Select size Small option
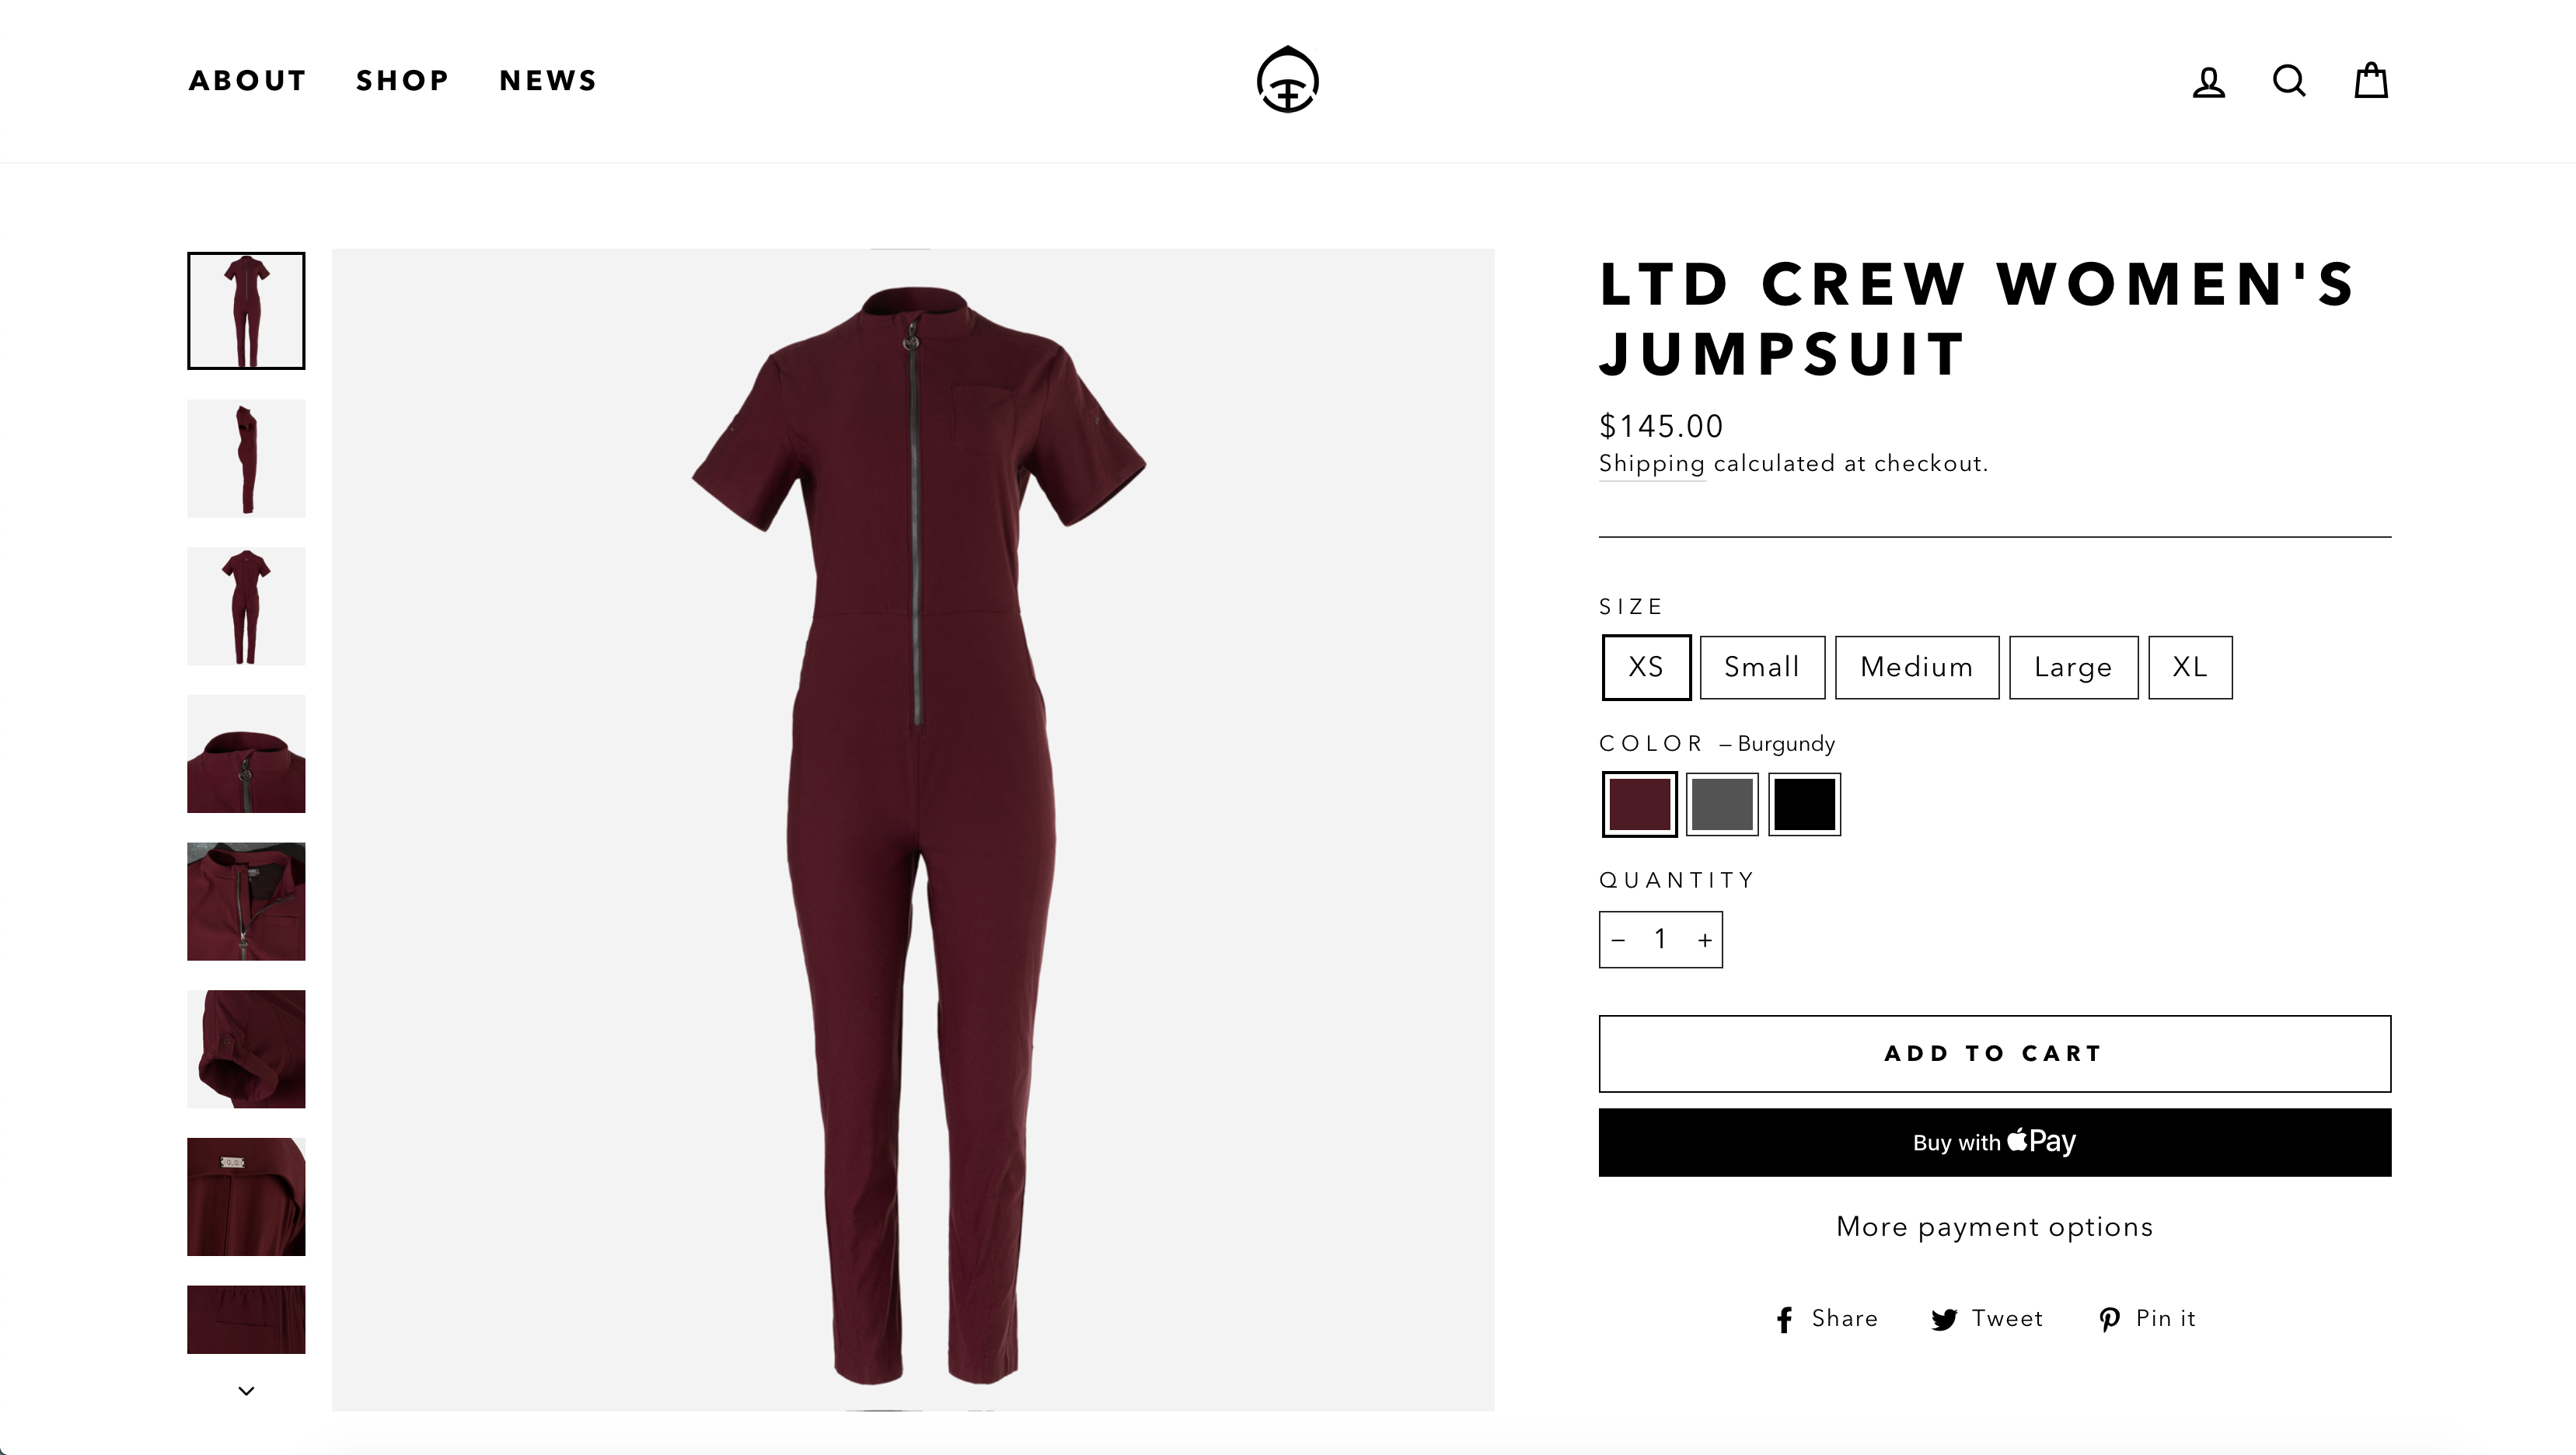The width and height of the screenshot is (2576, 1455). (1762, 667)
